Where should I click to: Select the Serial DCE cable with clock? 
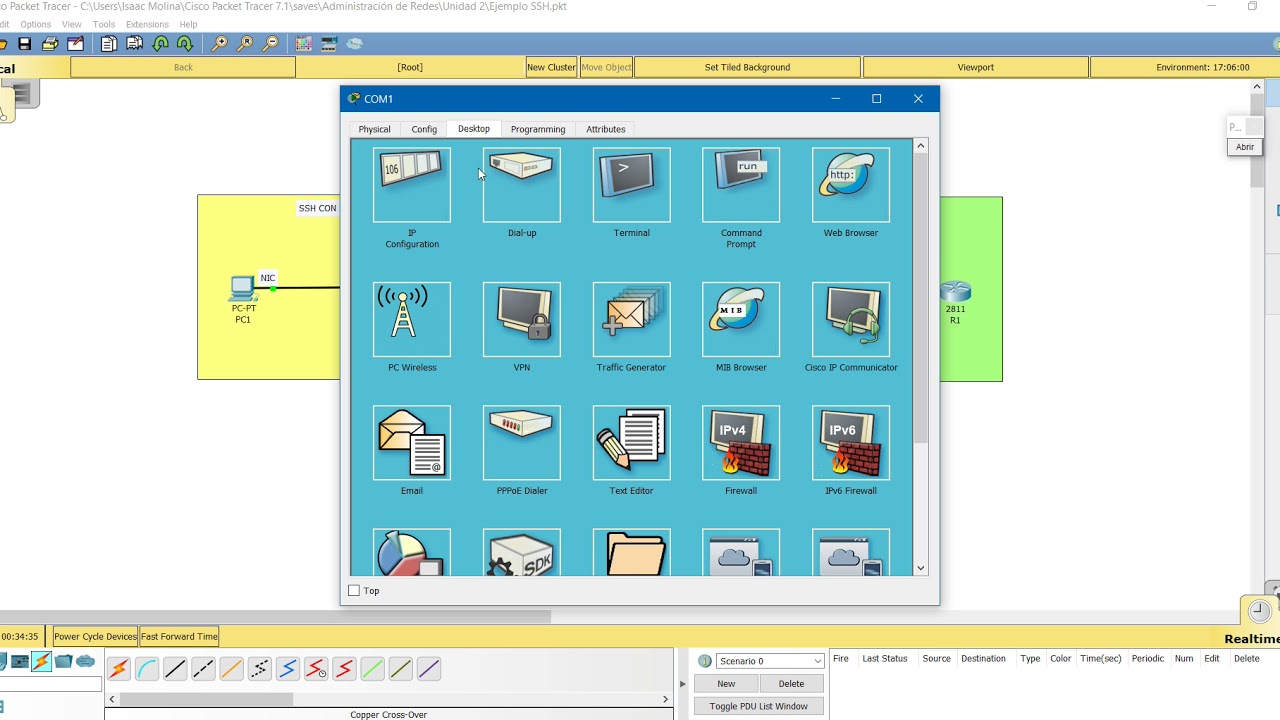coord(316,669)
